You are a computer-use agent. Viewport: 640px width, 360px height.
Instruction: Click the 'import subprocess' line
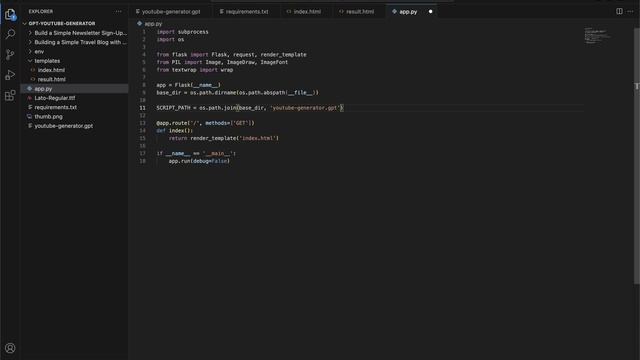pyautogui.click(x=182, y=32)
